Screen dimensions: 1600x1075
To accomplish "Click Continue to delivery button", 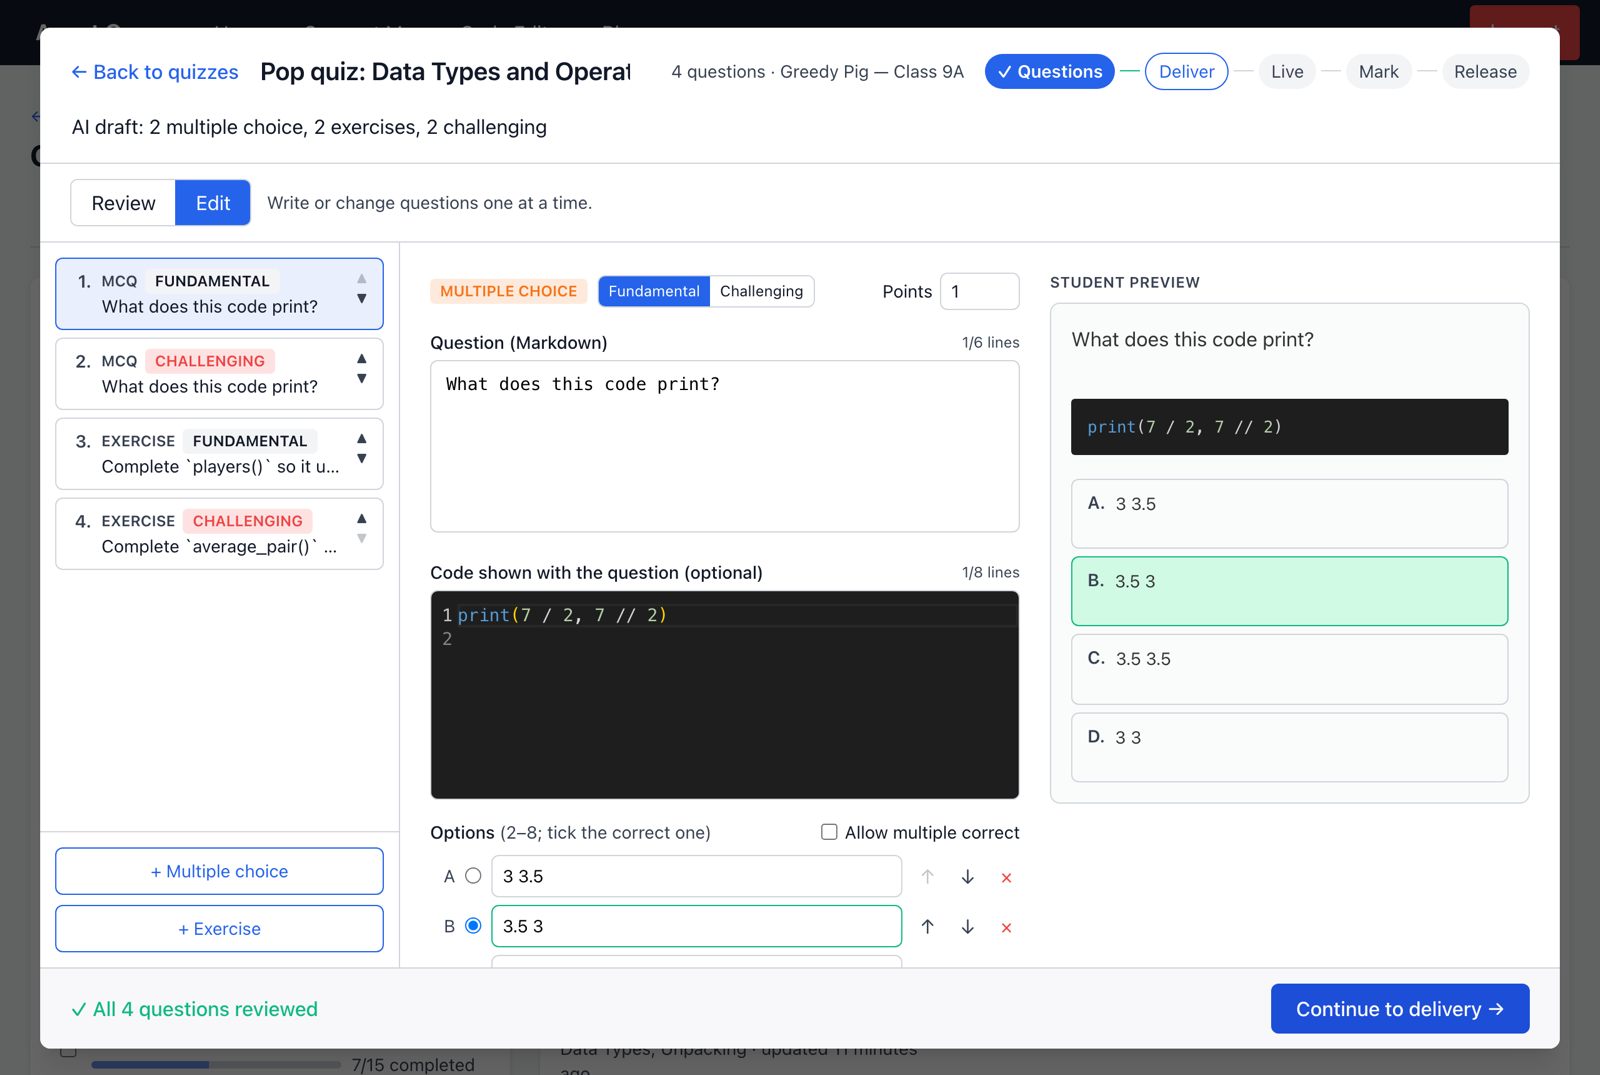I will tap(1400, 1009).
